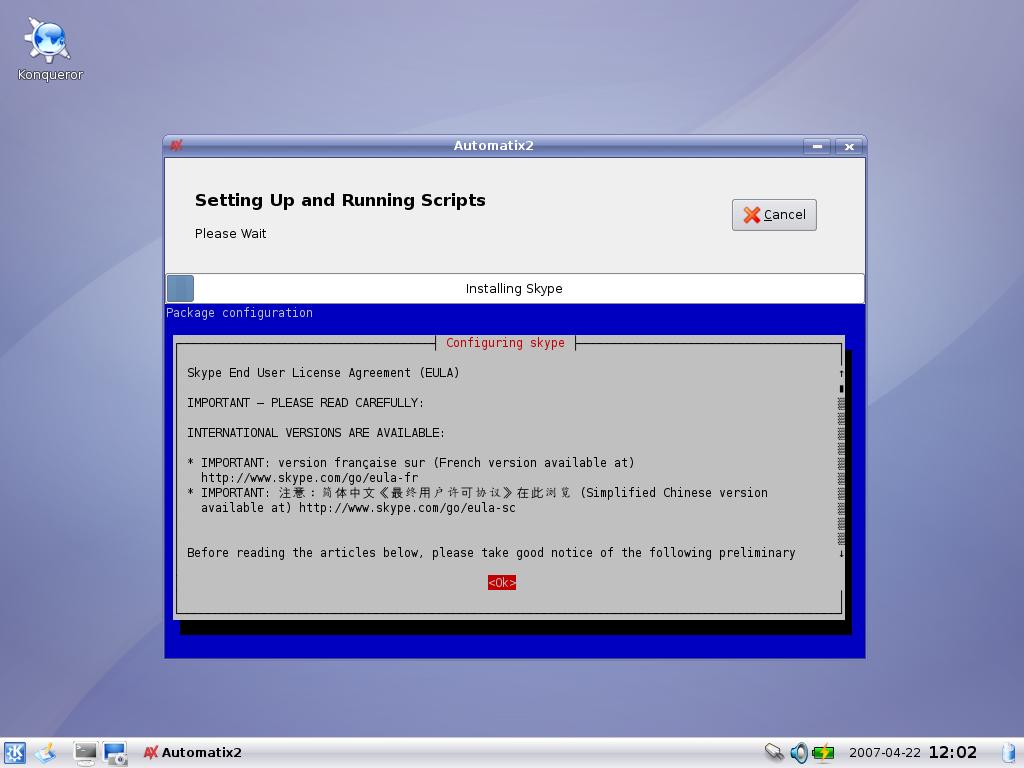This screenshot has width=1024, height=768.
Task: Click the network connection tray icon
Action: click(773, 753)
